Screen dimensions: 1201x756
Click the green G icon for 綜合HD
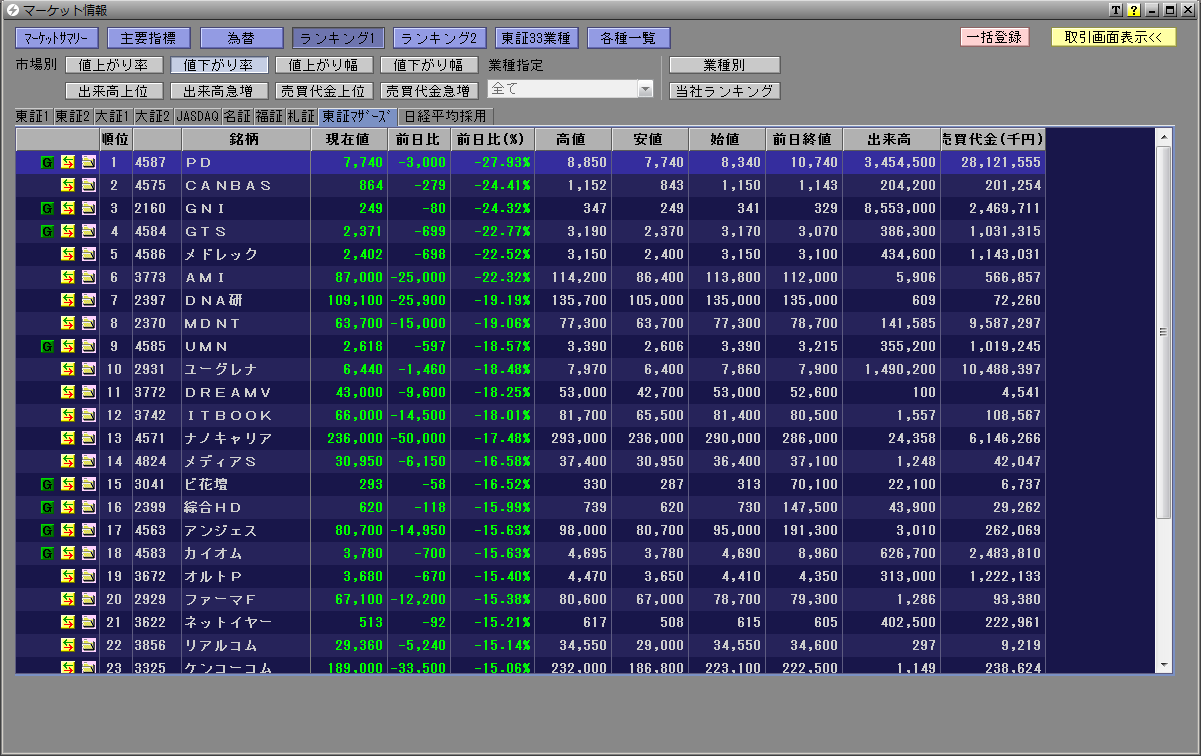coord(47,507)
